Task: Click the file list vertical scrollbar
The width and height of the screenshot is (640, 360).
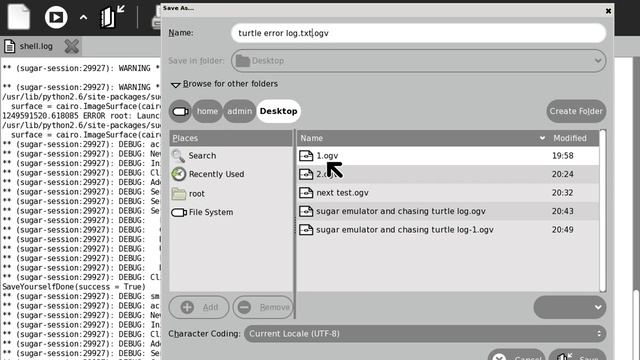Action: coord(603,211)
